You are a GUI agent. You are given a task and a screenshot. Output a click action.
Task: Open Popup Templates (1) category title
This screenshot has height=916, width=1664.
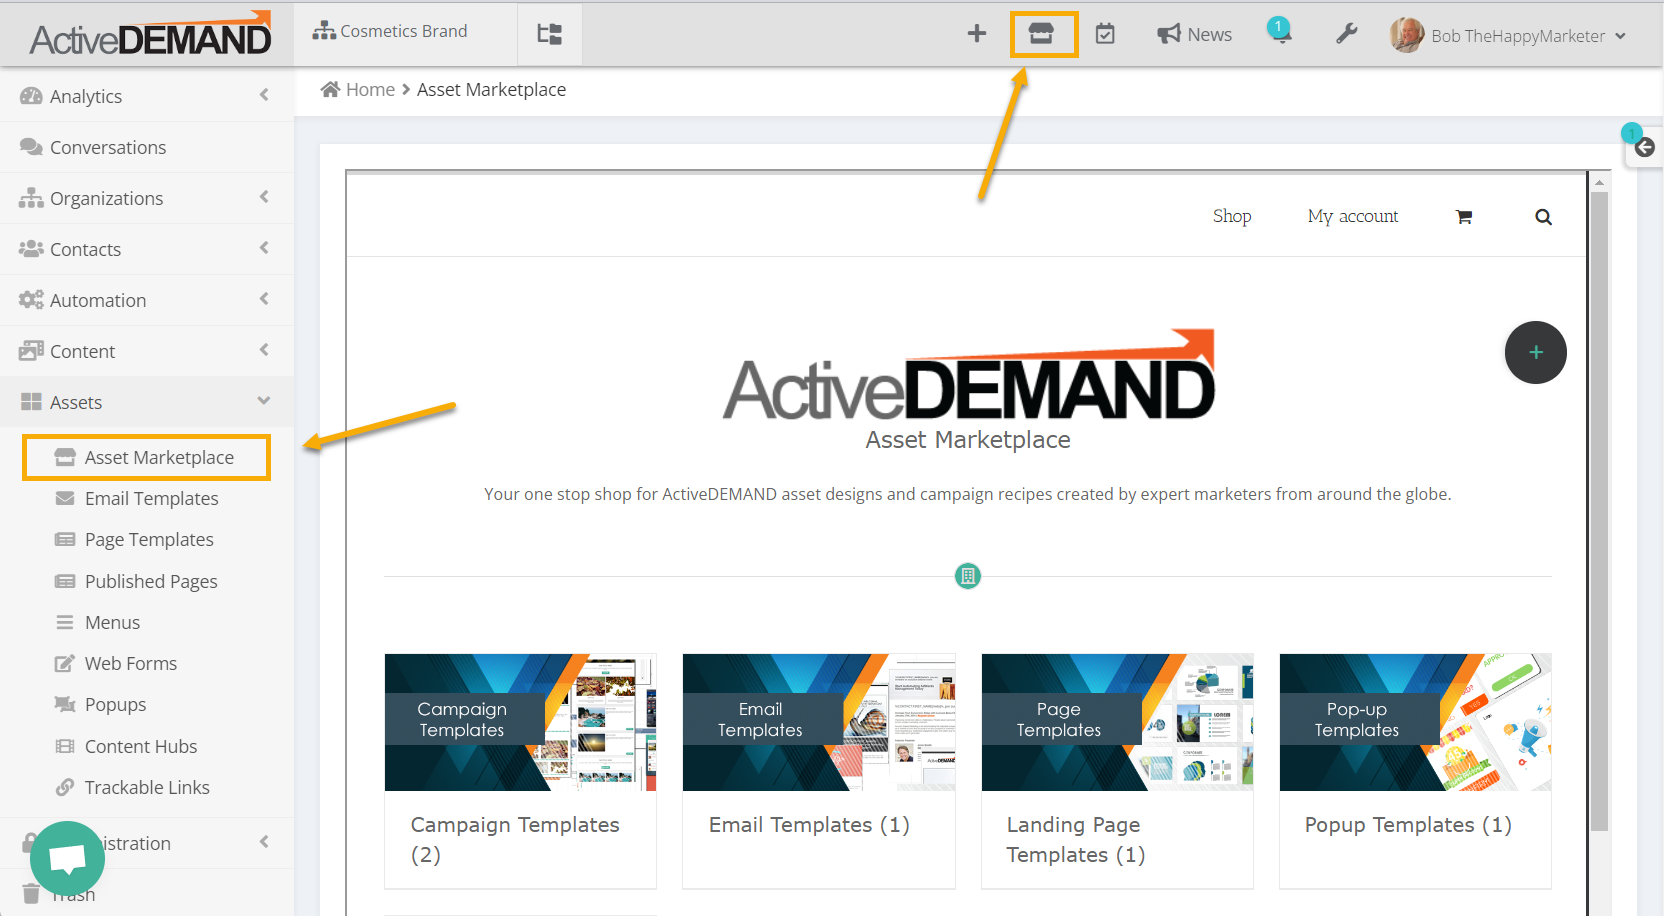1408,825
